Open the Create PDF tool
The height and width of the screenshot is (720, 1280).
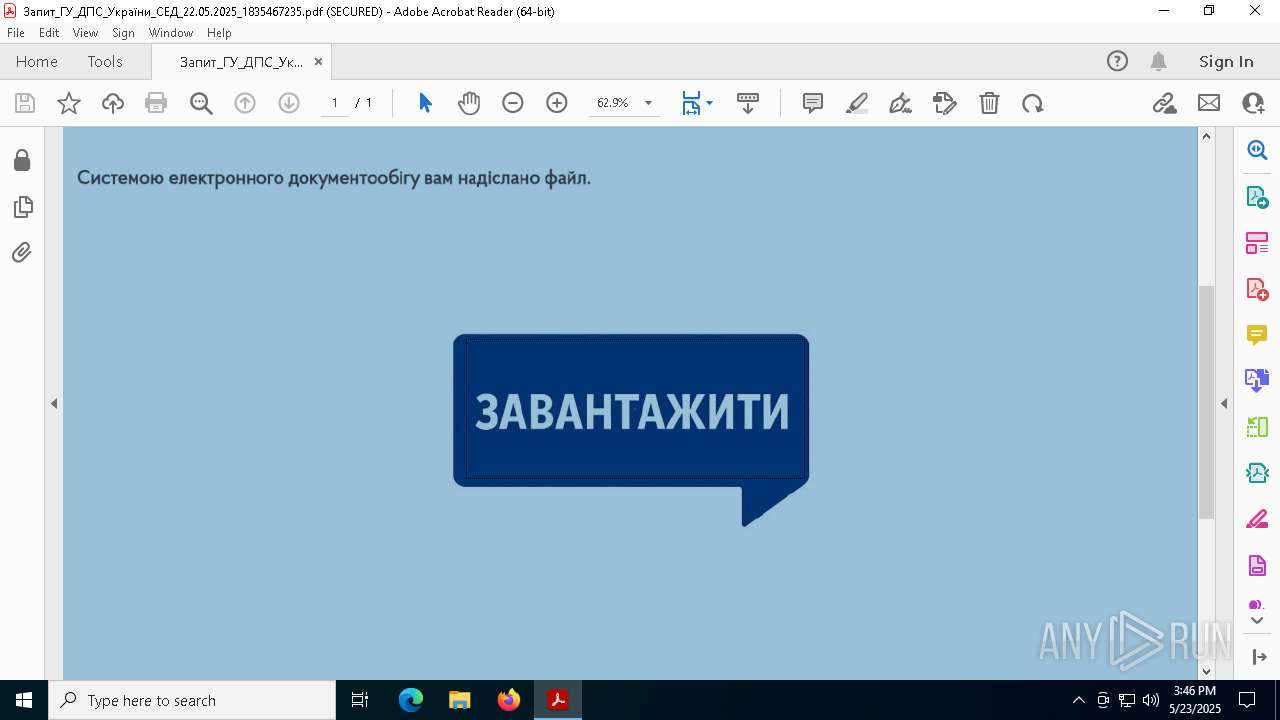1257,289
